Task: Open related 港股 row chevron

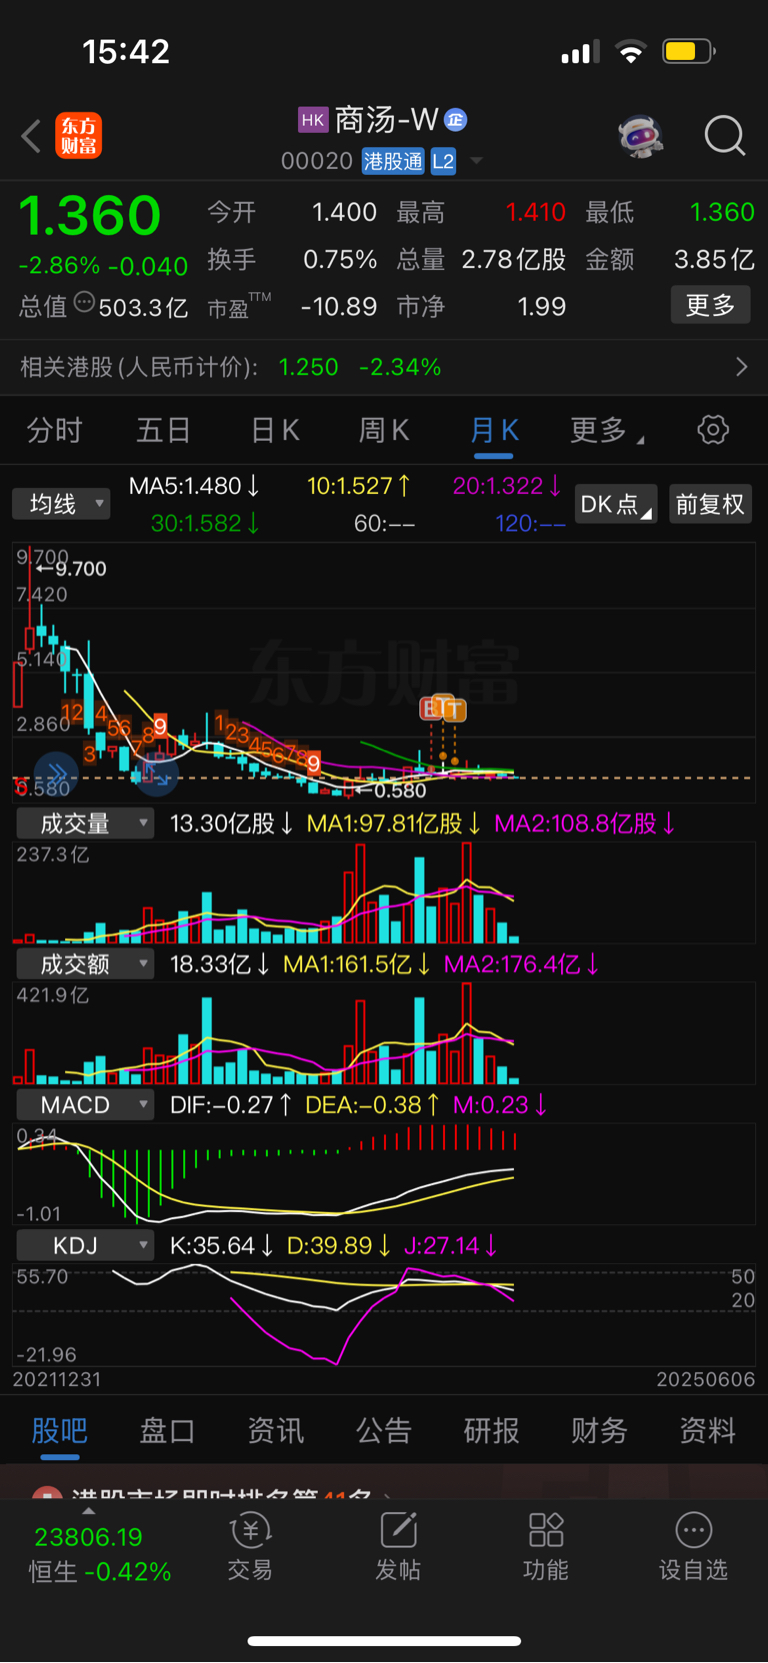Action: click(x=741, y=367)
